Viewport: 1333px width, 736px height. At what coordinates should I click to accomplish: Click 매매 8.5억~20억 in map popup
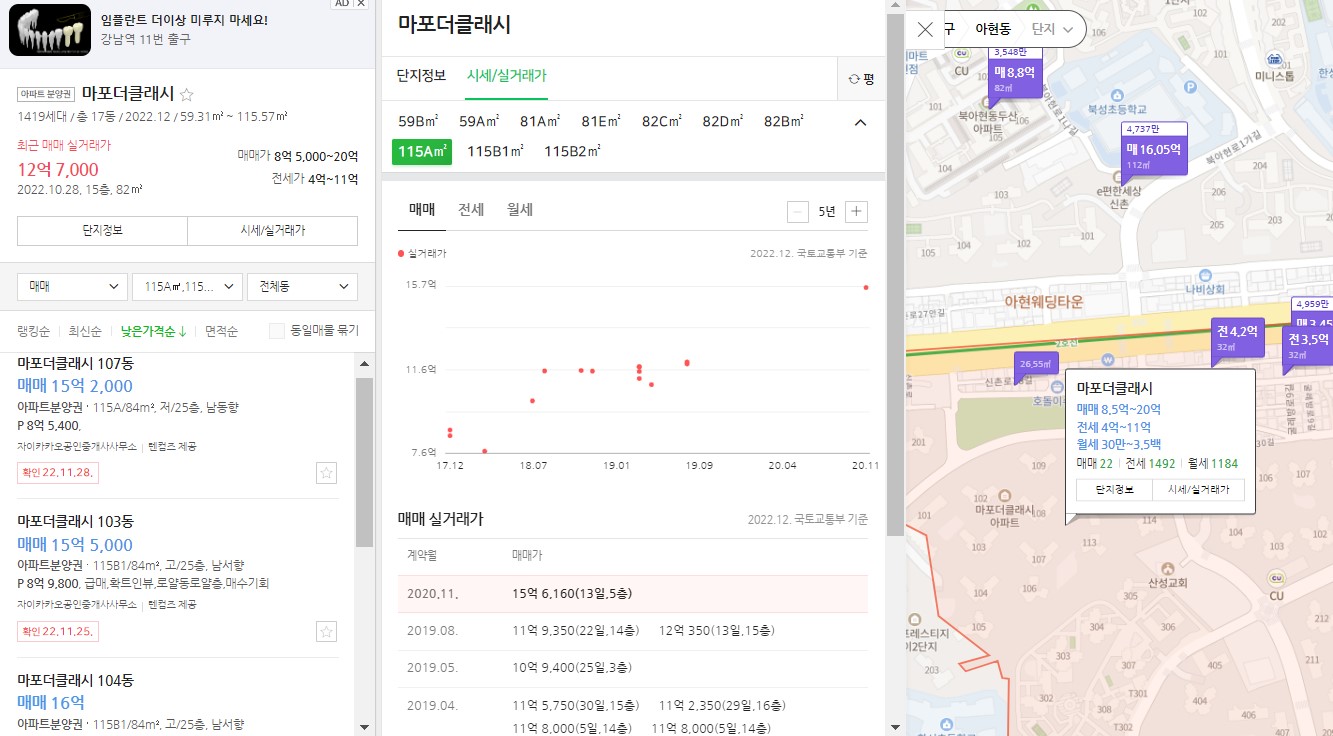pos(1119,409)
